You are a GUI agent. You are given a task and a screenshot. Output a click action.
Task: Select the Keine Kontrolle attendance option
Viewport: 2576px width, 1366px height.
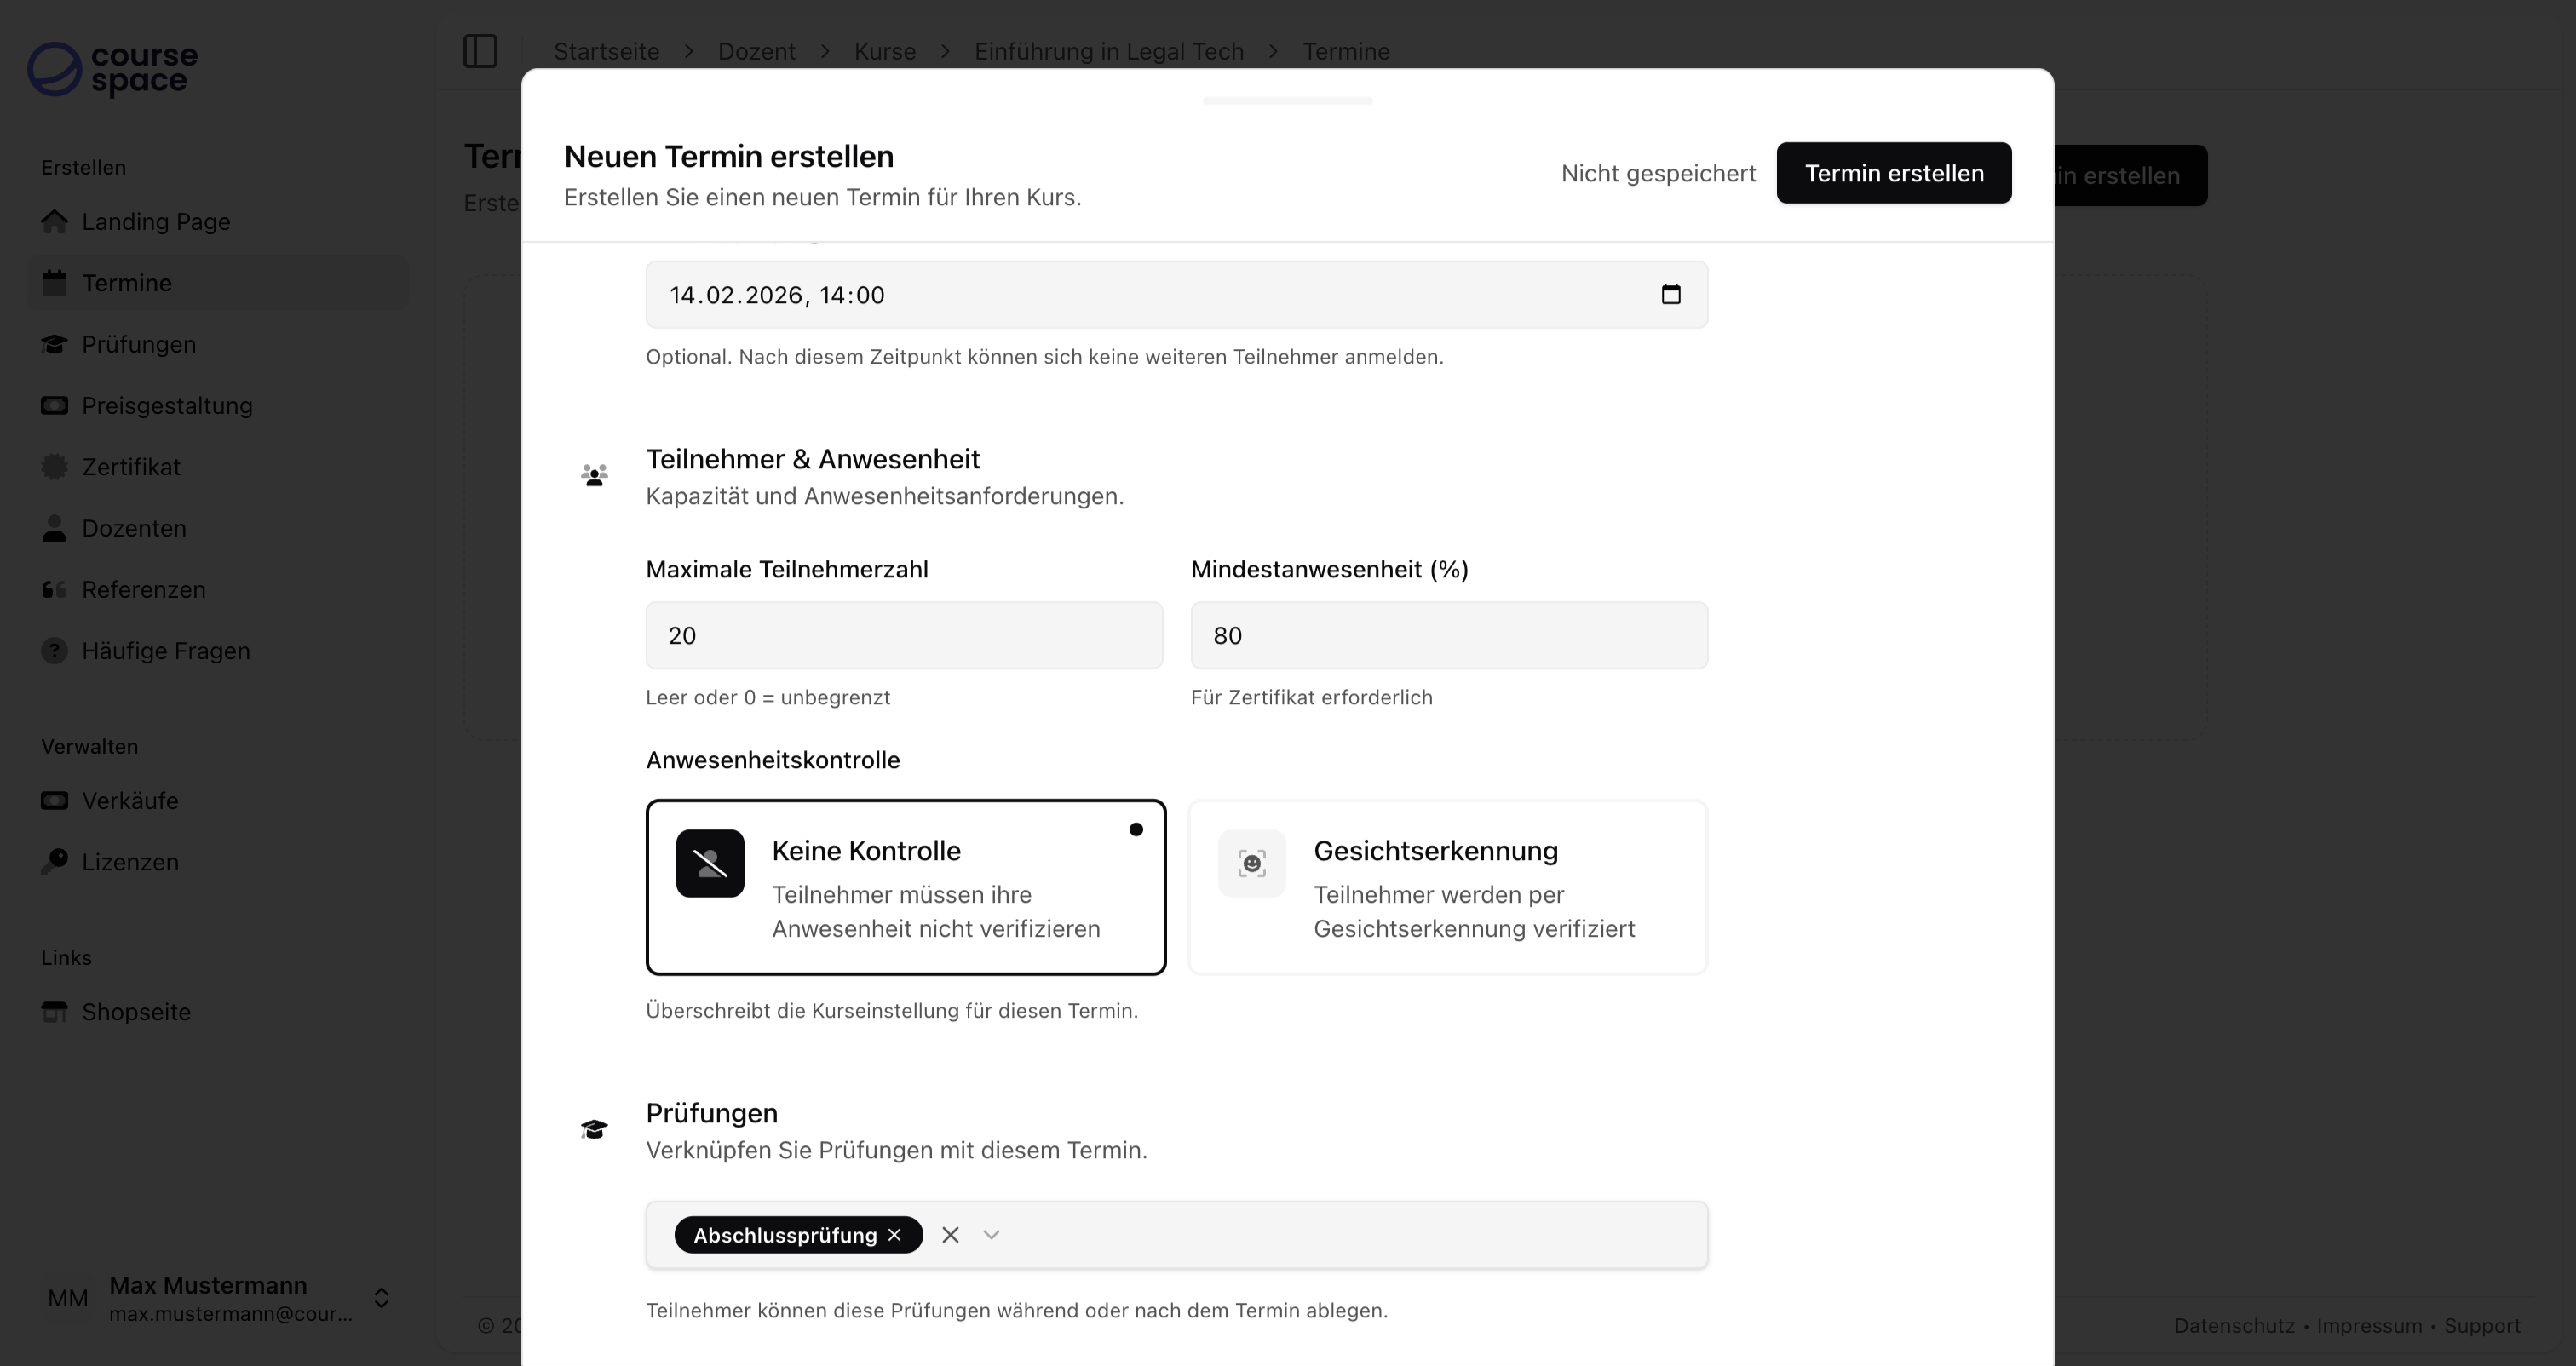905,887
